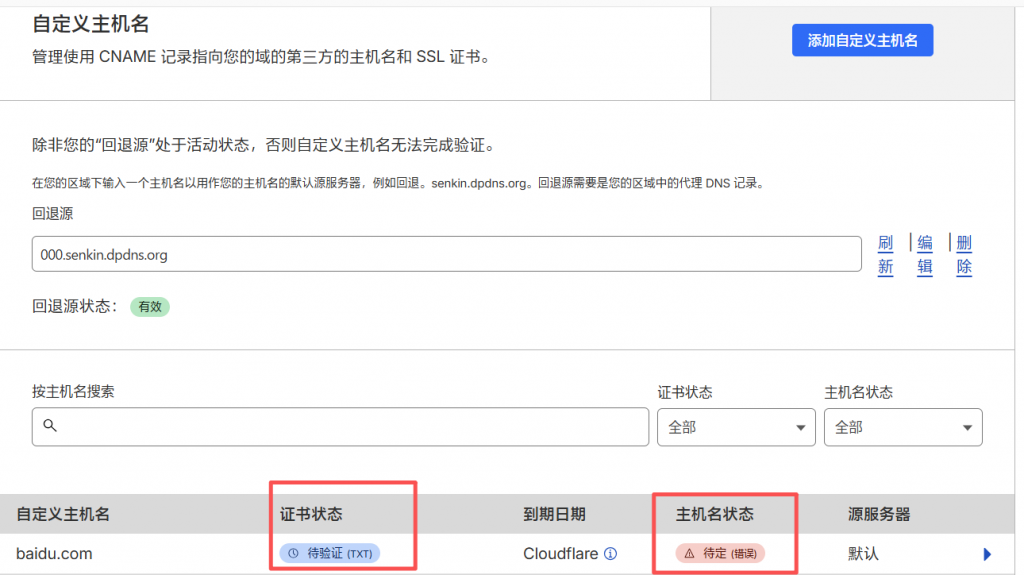Click the 添加自定义主机名 button
The width and height of the screenshot is (1024, 575).
pos(862,41)
